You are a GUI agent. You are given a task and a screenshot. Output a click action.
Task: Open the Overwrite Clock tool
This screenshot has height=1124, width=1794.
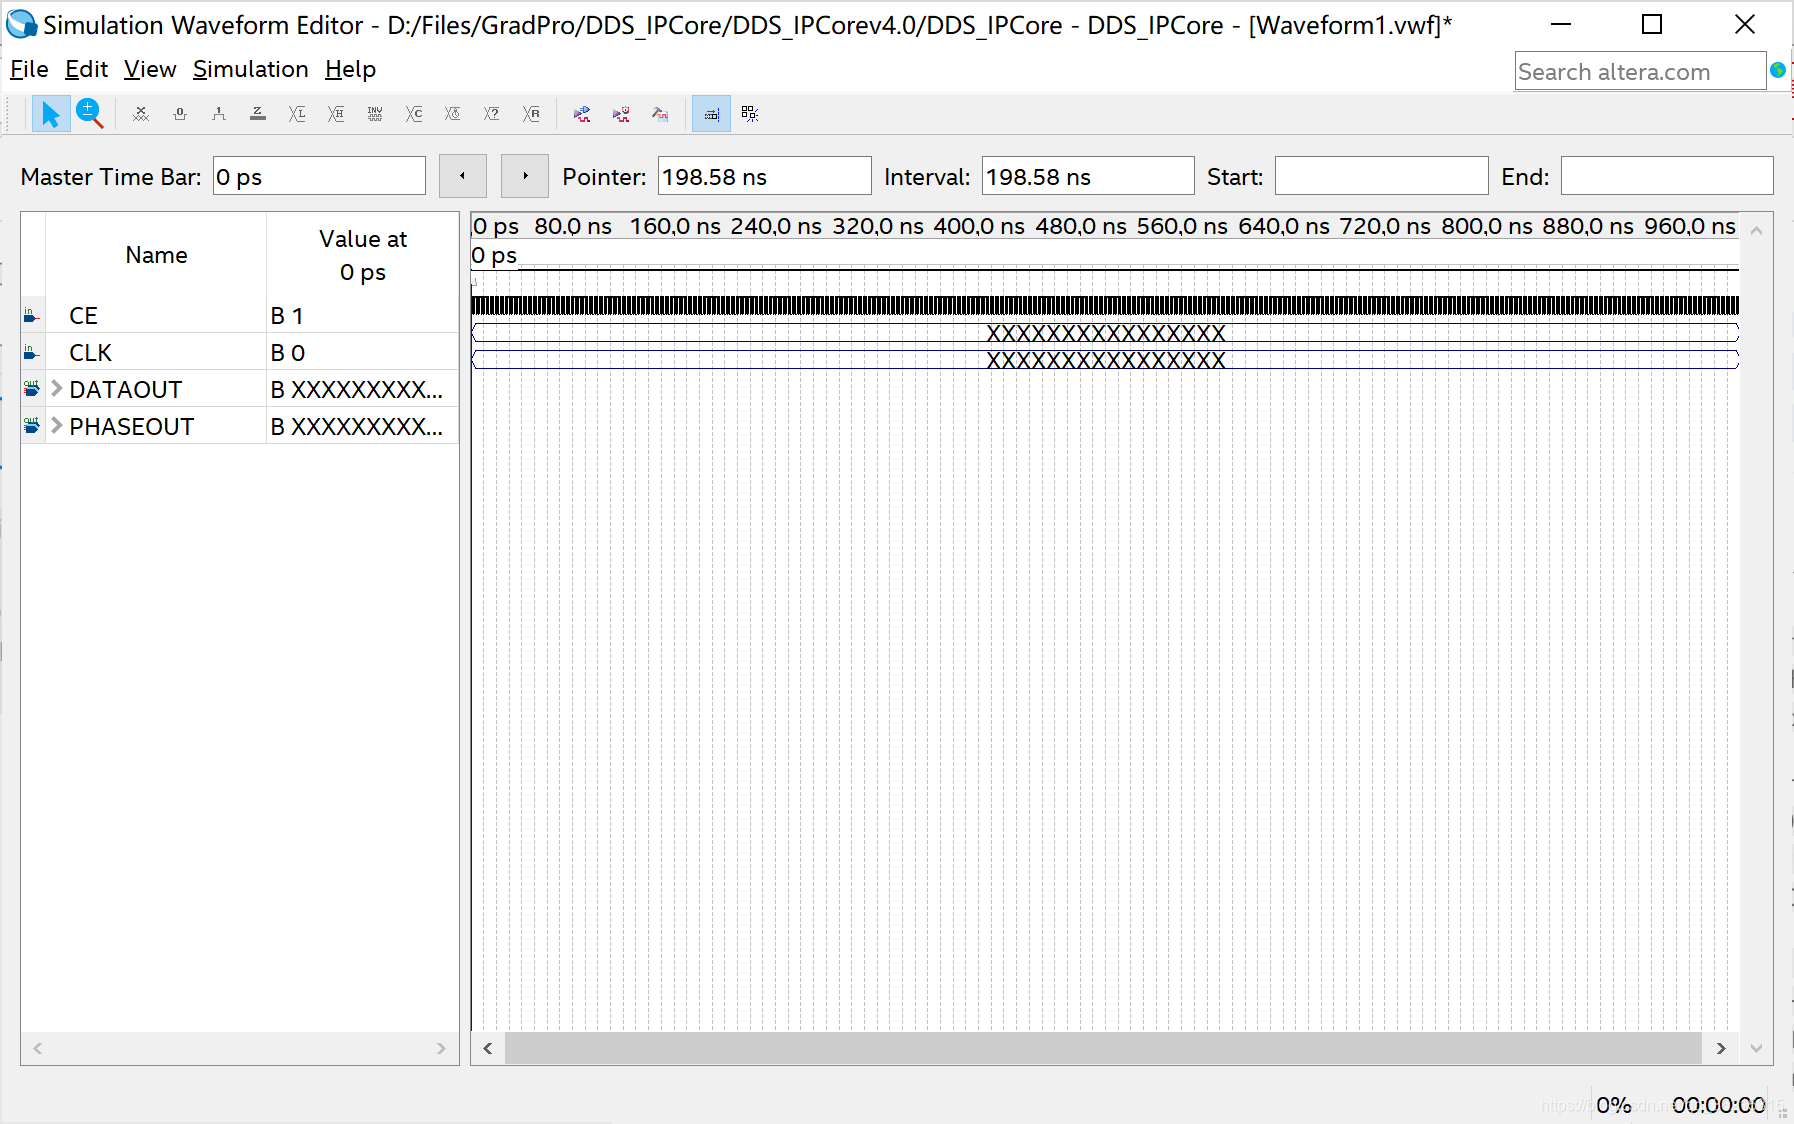click(453, 114)
